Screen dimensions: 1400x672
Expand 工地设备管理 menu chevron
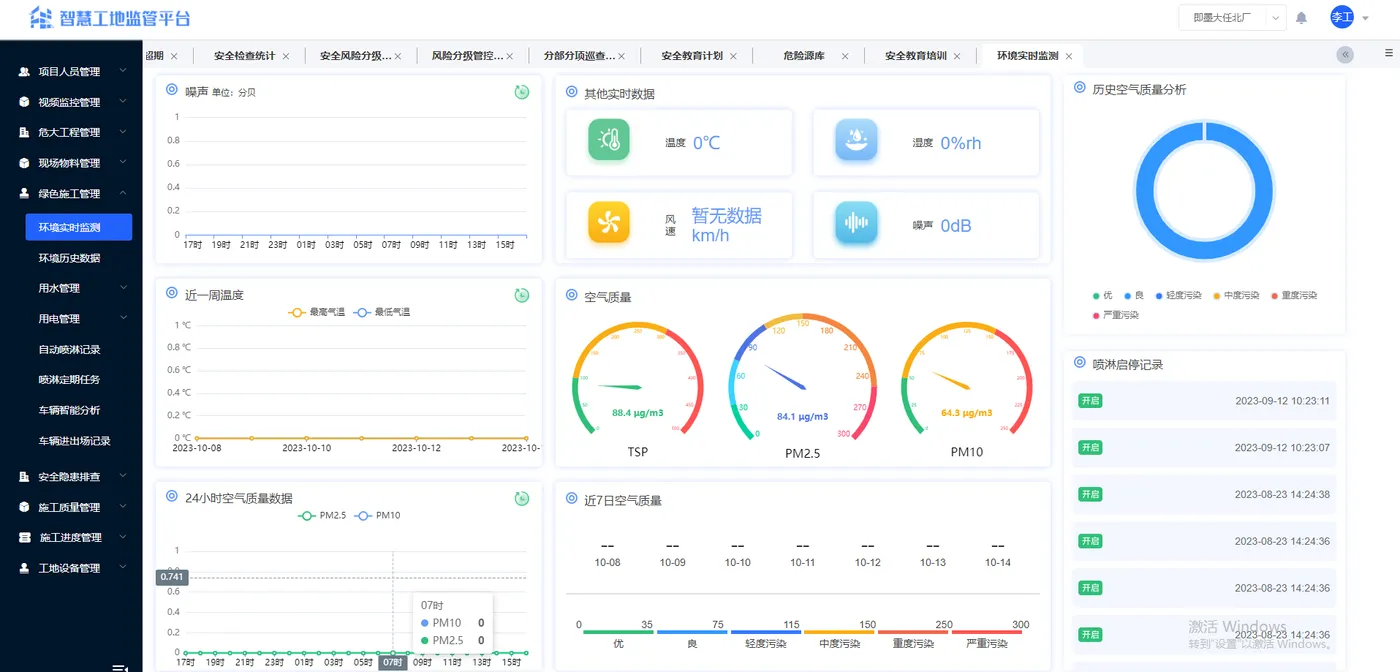point(122,567)
